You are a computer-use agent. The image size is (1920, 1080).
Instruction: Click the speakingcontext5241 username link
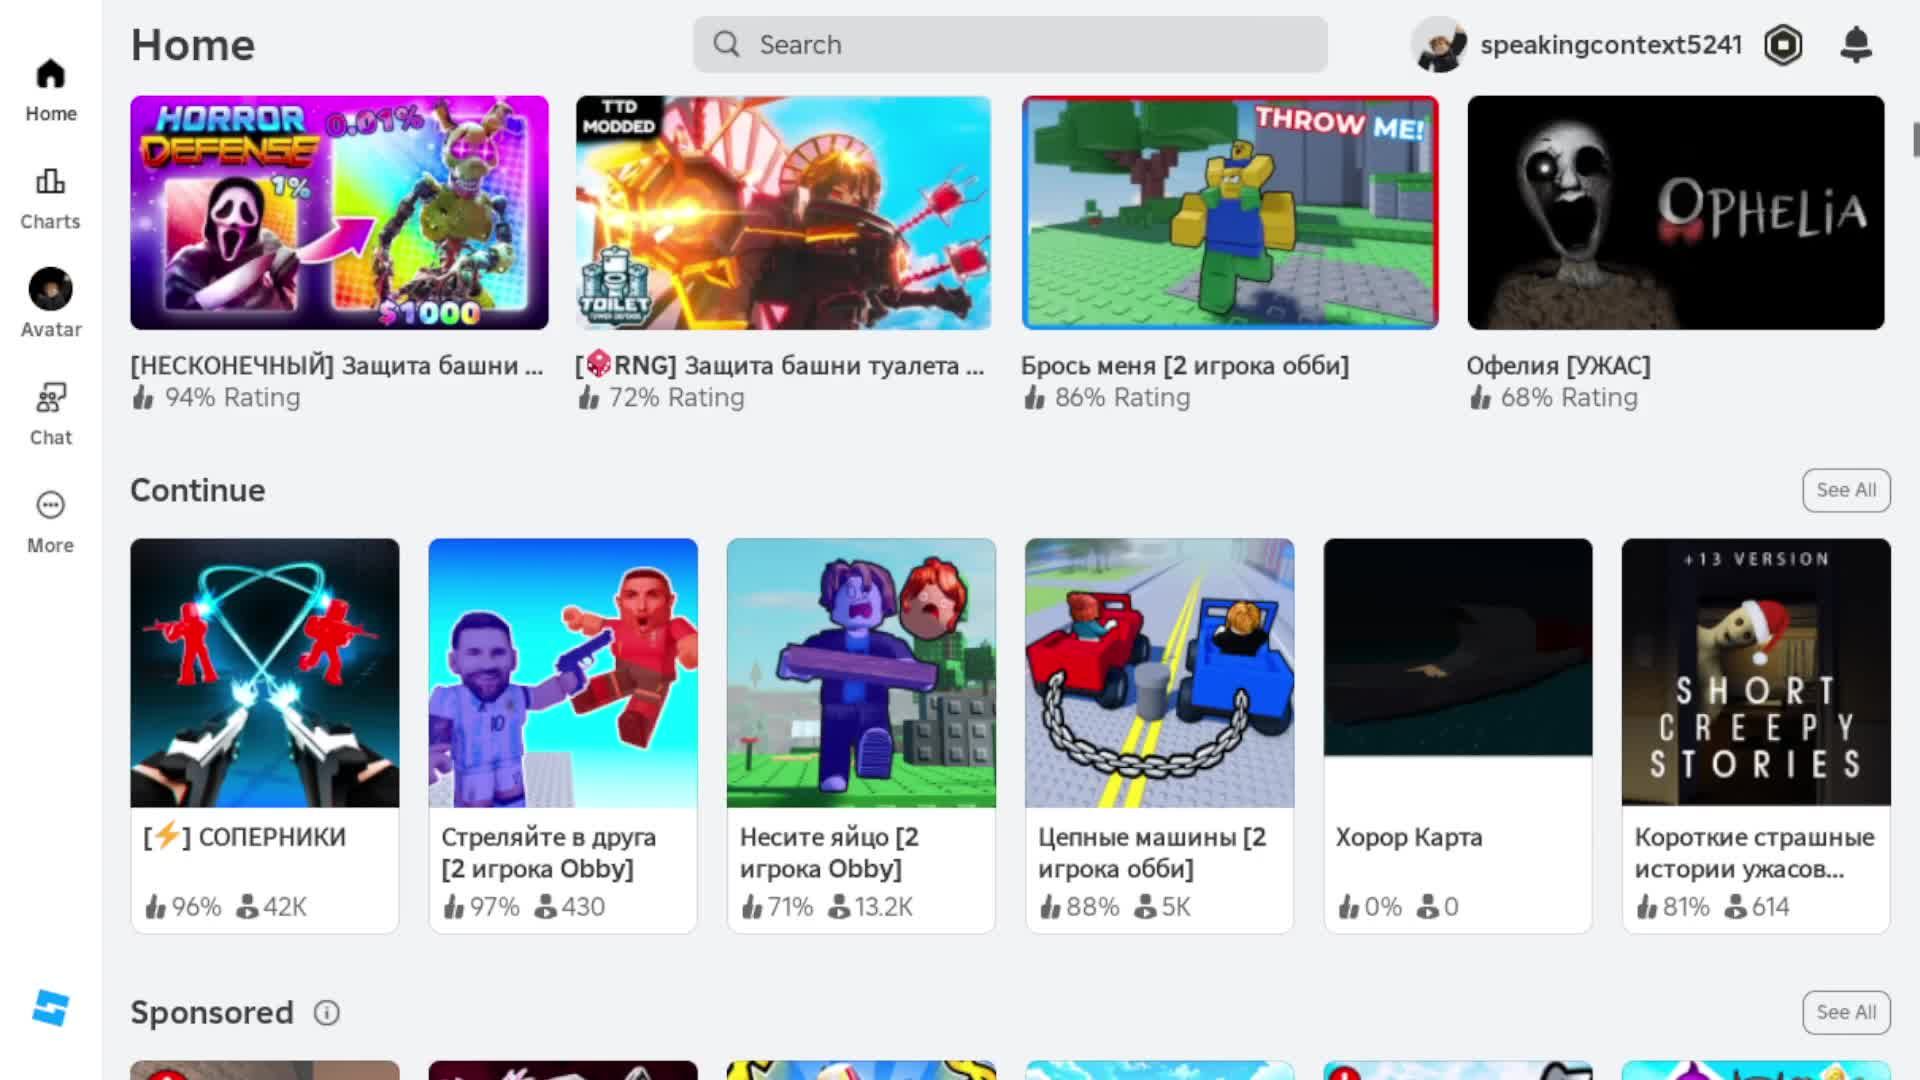pyautogui.click(x=1610, y=45)
